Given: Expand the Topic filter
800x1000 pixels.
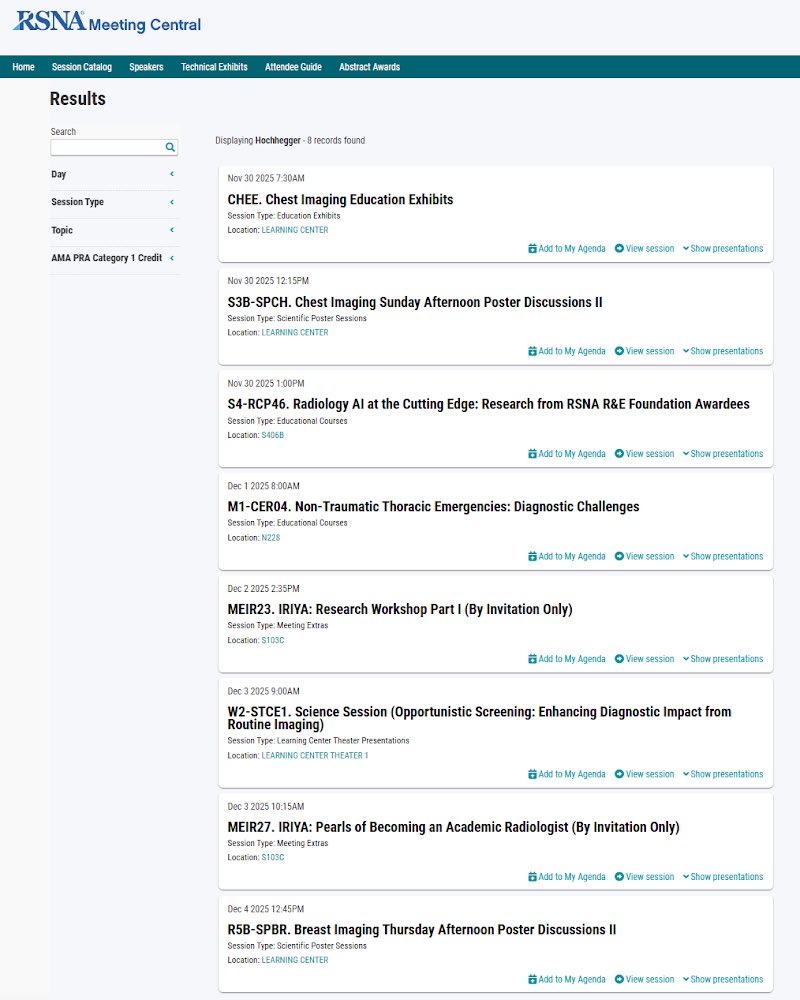Looking at the screenshot, I should pos(115,230).
